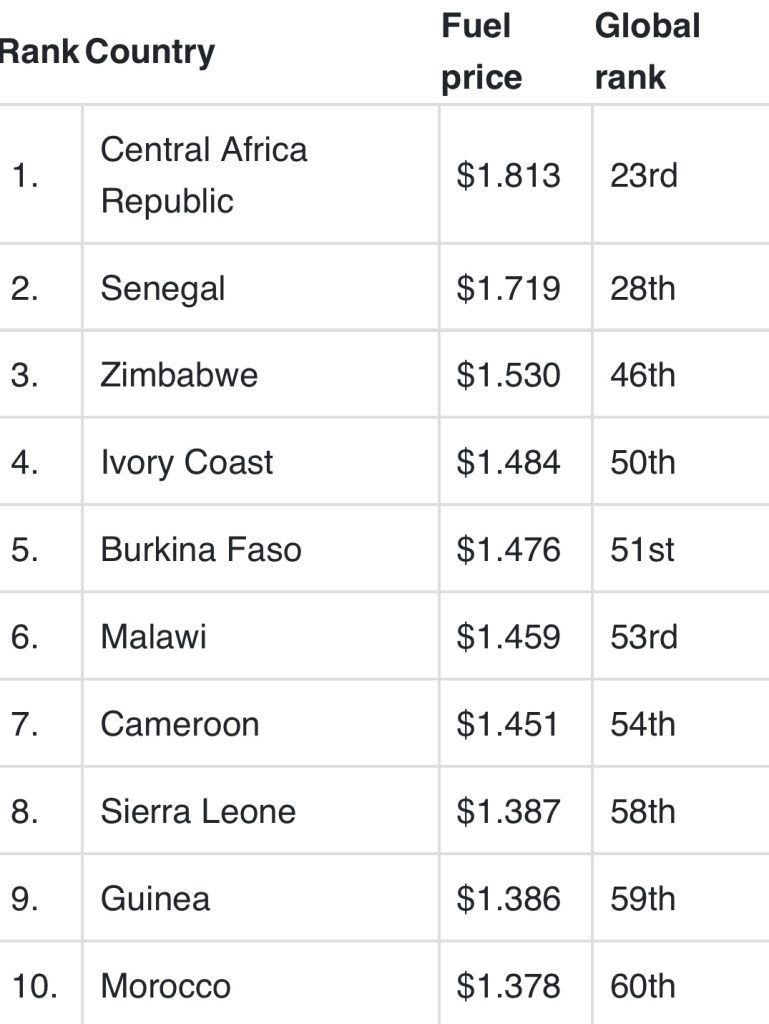Click the Fuel price column header
Screen dimensions: 769x1024
482,52
